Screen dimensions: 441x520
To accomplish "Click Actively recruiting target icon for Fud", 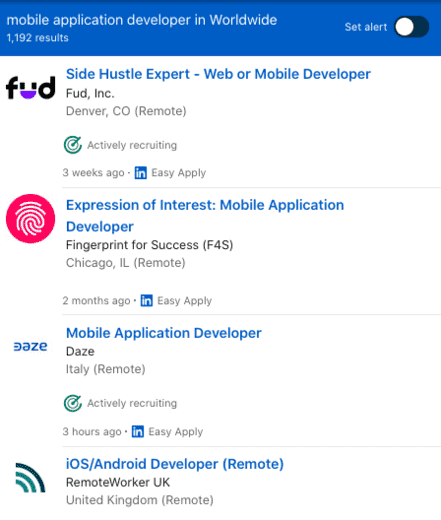I will pos(73,145).
